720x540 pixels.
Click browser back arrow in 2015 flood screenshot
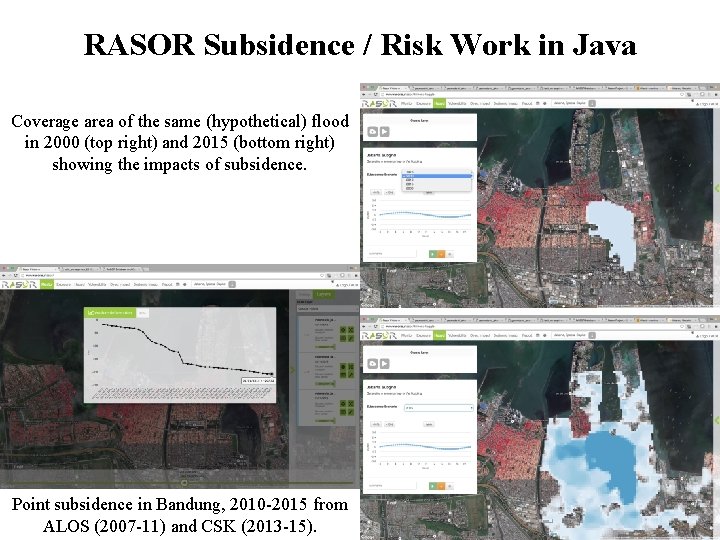(x=364, y=326)
